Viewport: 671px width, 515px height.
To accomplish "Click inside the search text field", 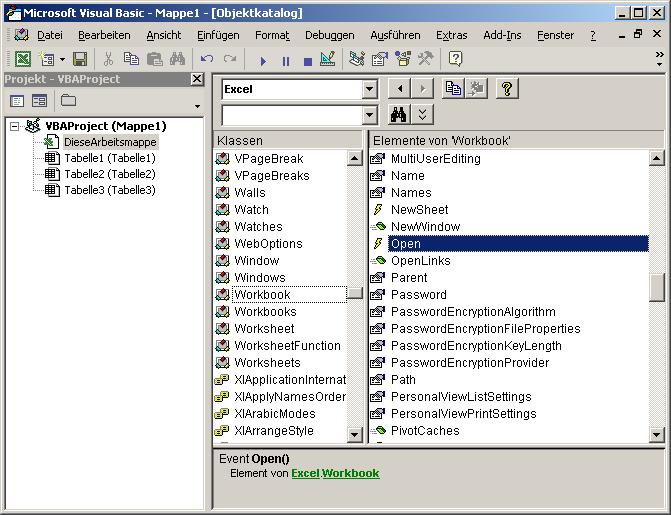I will coord(292,115).
